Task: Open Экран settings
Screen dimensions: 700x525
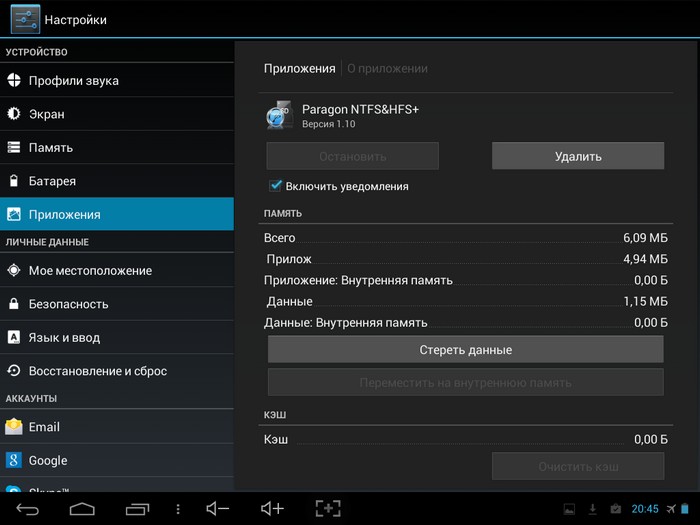Action: (x=117, y=114)
